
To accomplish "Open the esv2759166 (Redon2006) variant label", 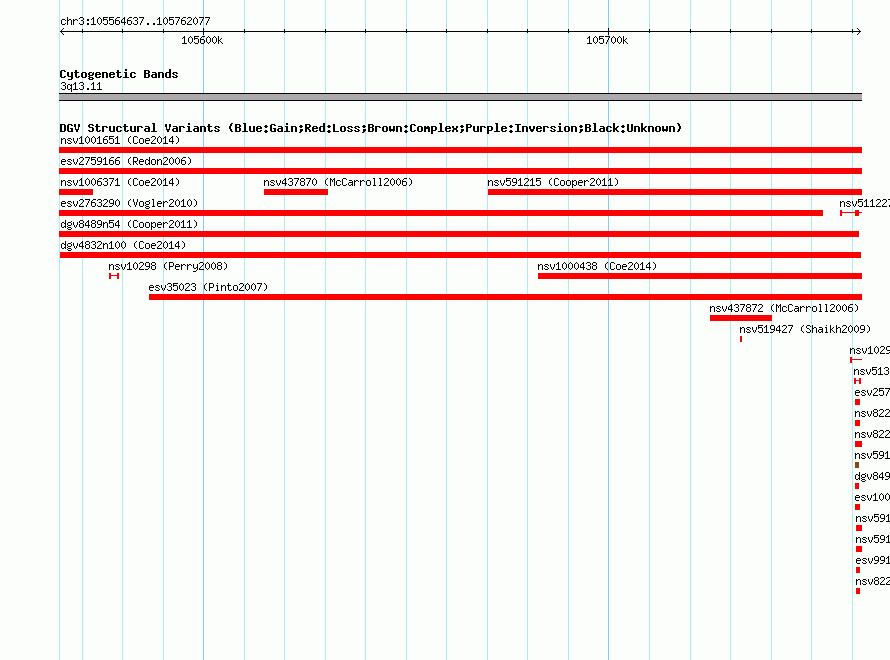I will pos(126,161).
